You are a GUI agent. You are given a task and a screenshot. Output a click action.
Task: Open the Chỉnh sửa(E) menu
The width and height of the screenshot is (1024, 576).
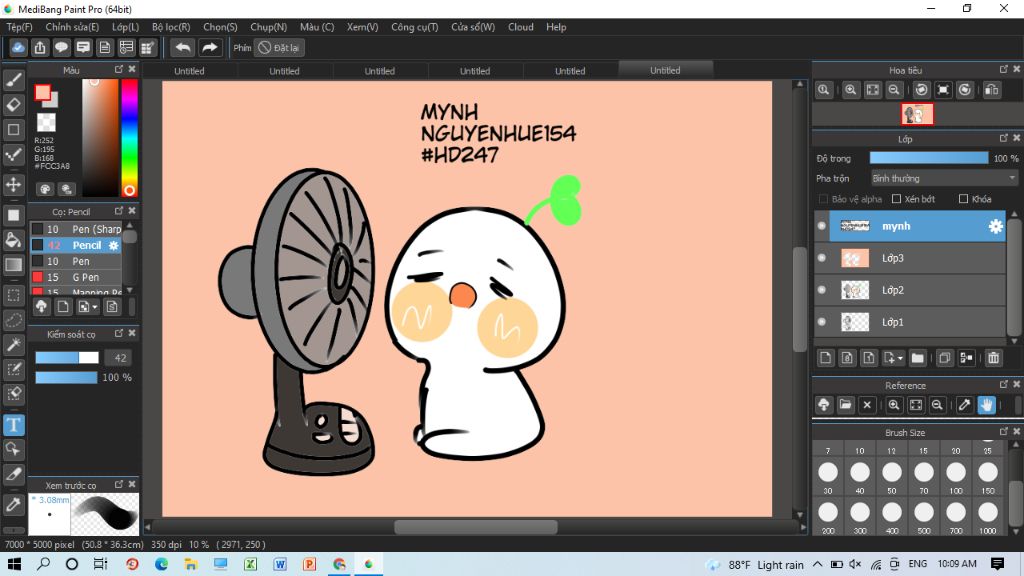[x=72, y=27]
